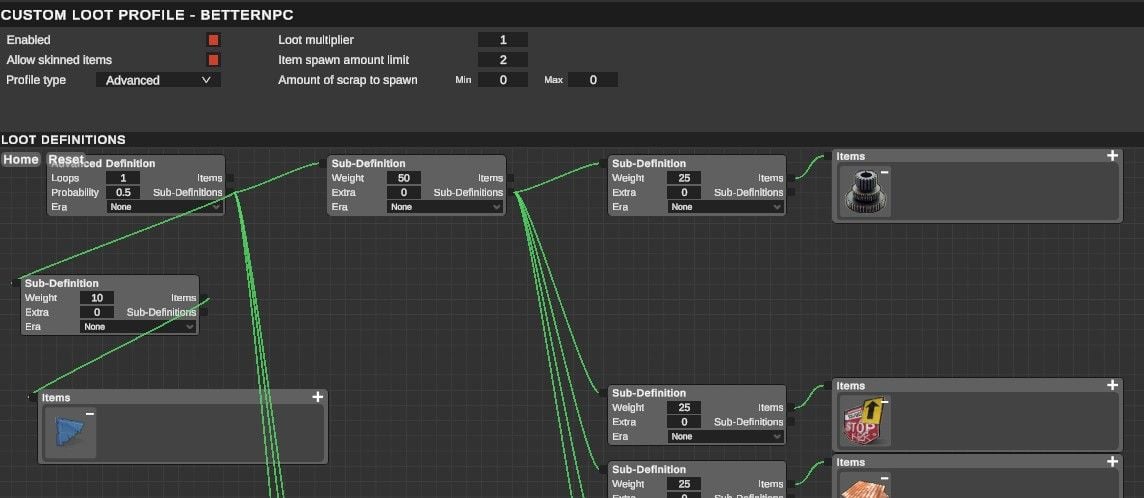Add item to the road signs Items panel
Screen dimensions: 1144x498
pos(1112,386)
